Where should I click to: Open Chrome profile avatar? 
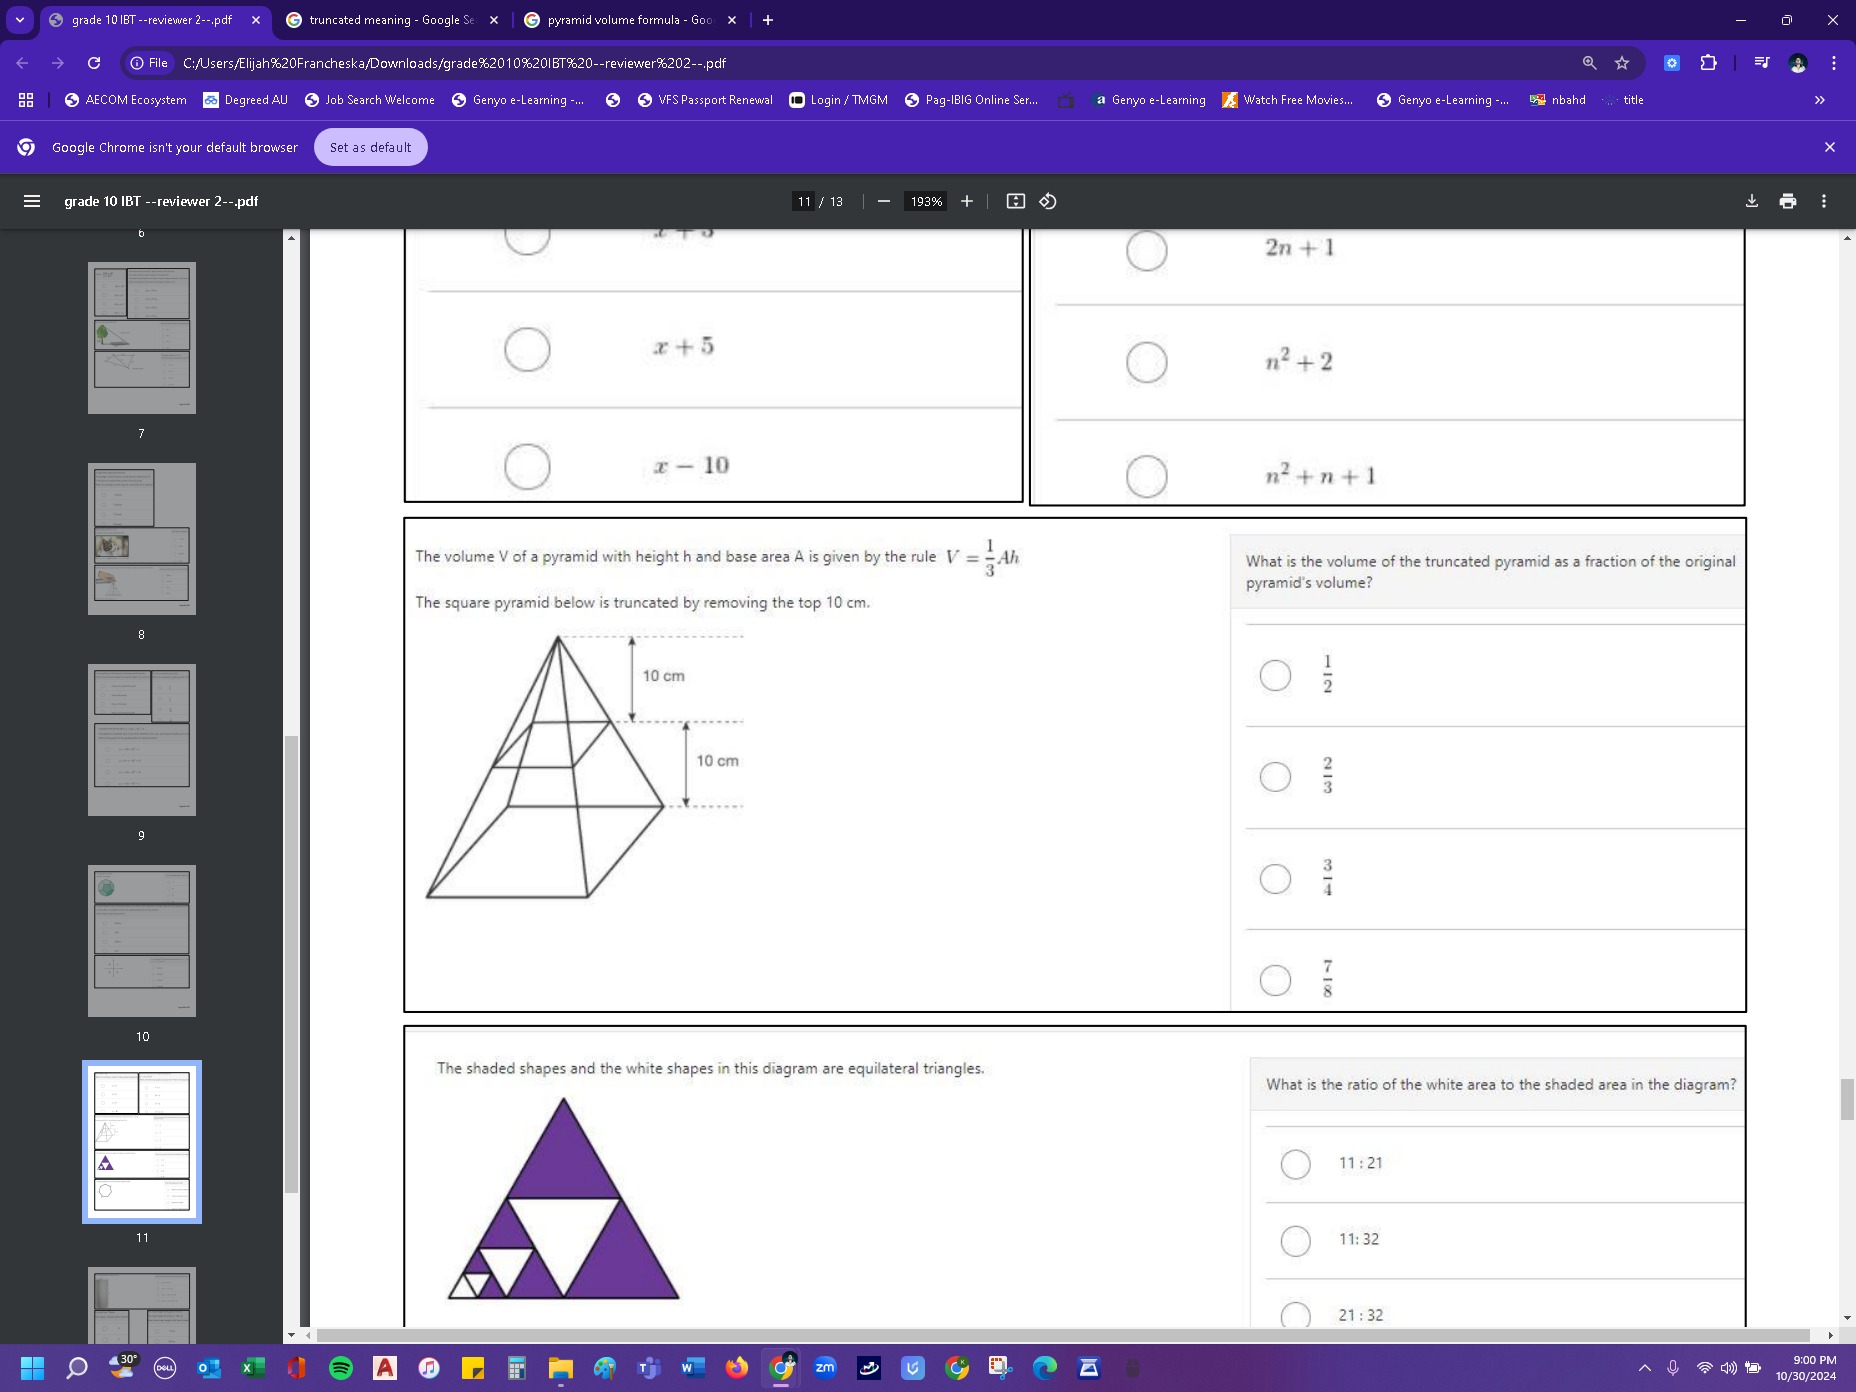1797,63
